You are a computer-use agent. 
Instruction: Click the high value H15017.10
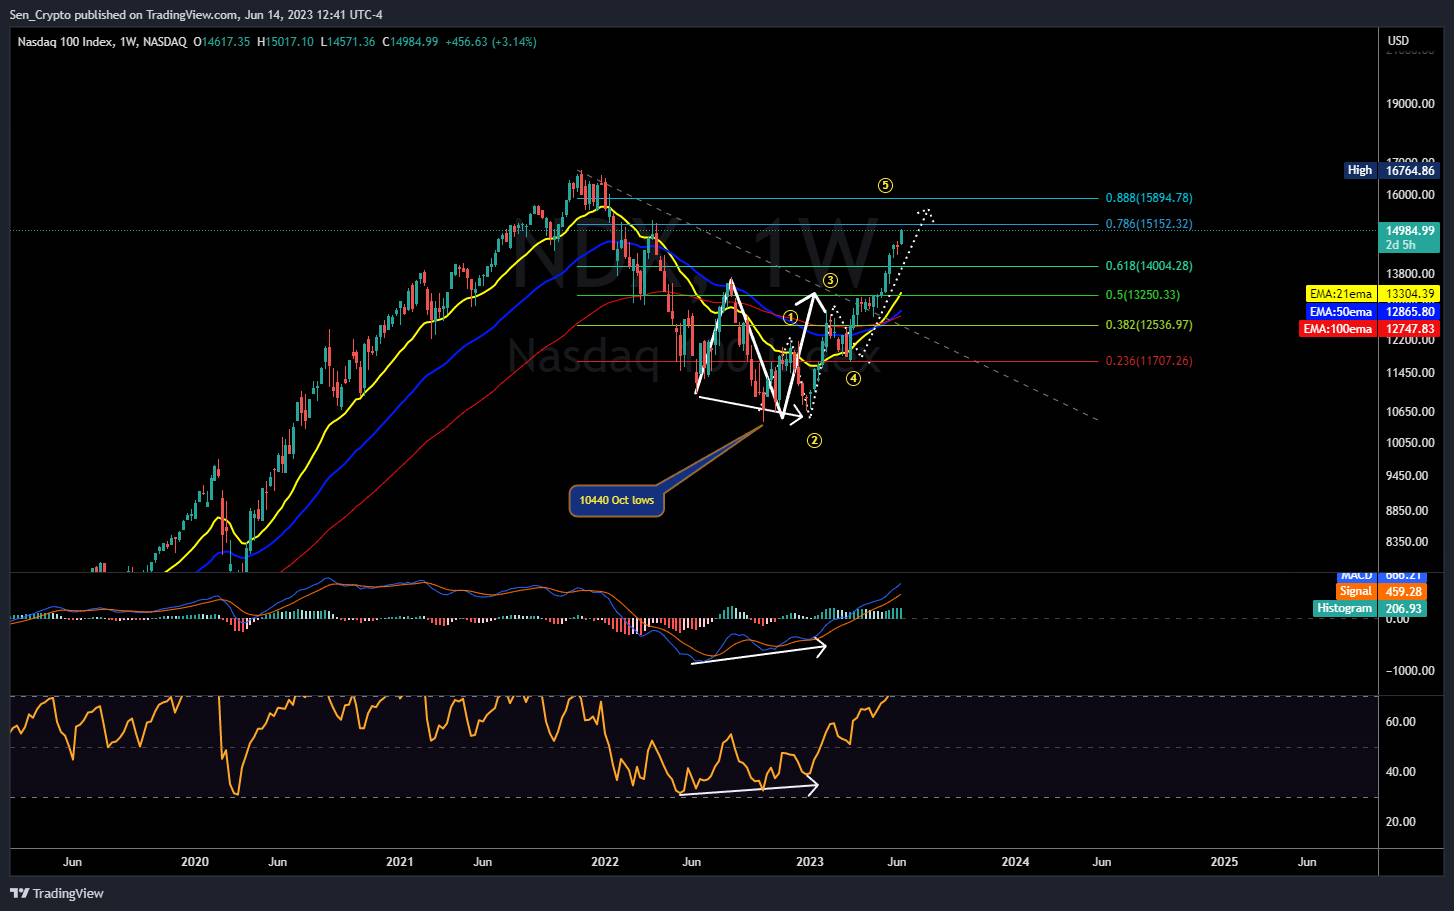coord(285,42)
